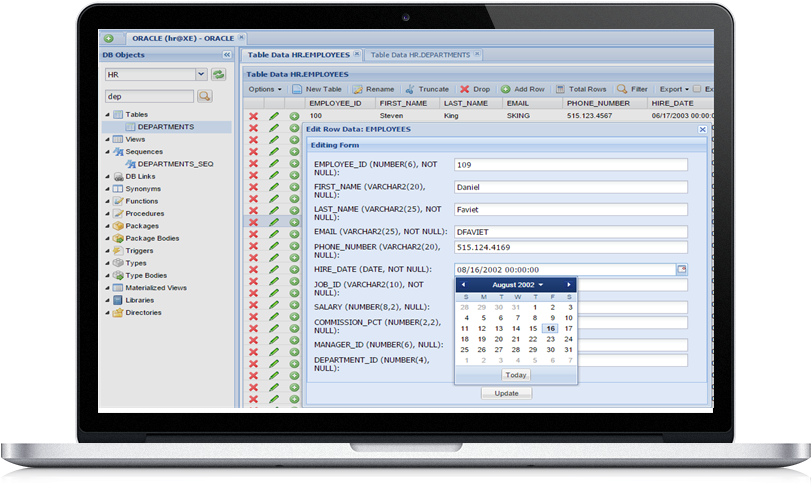Toggle the checkbox right of Export
The width and height of the screenshot is (811, 486).
coord(698,89)
